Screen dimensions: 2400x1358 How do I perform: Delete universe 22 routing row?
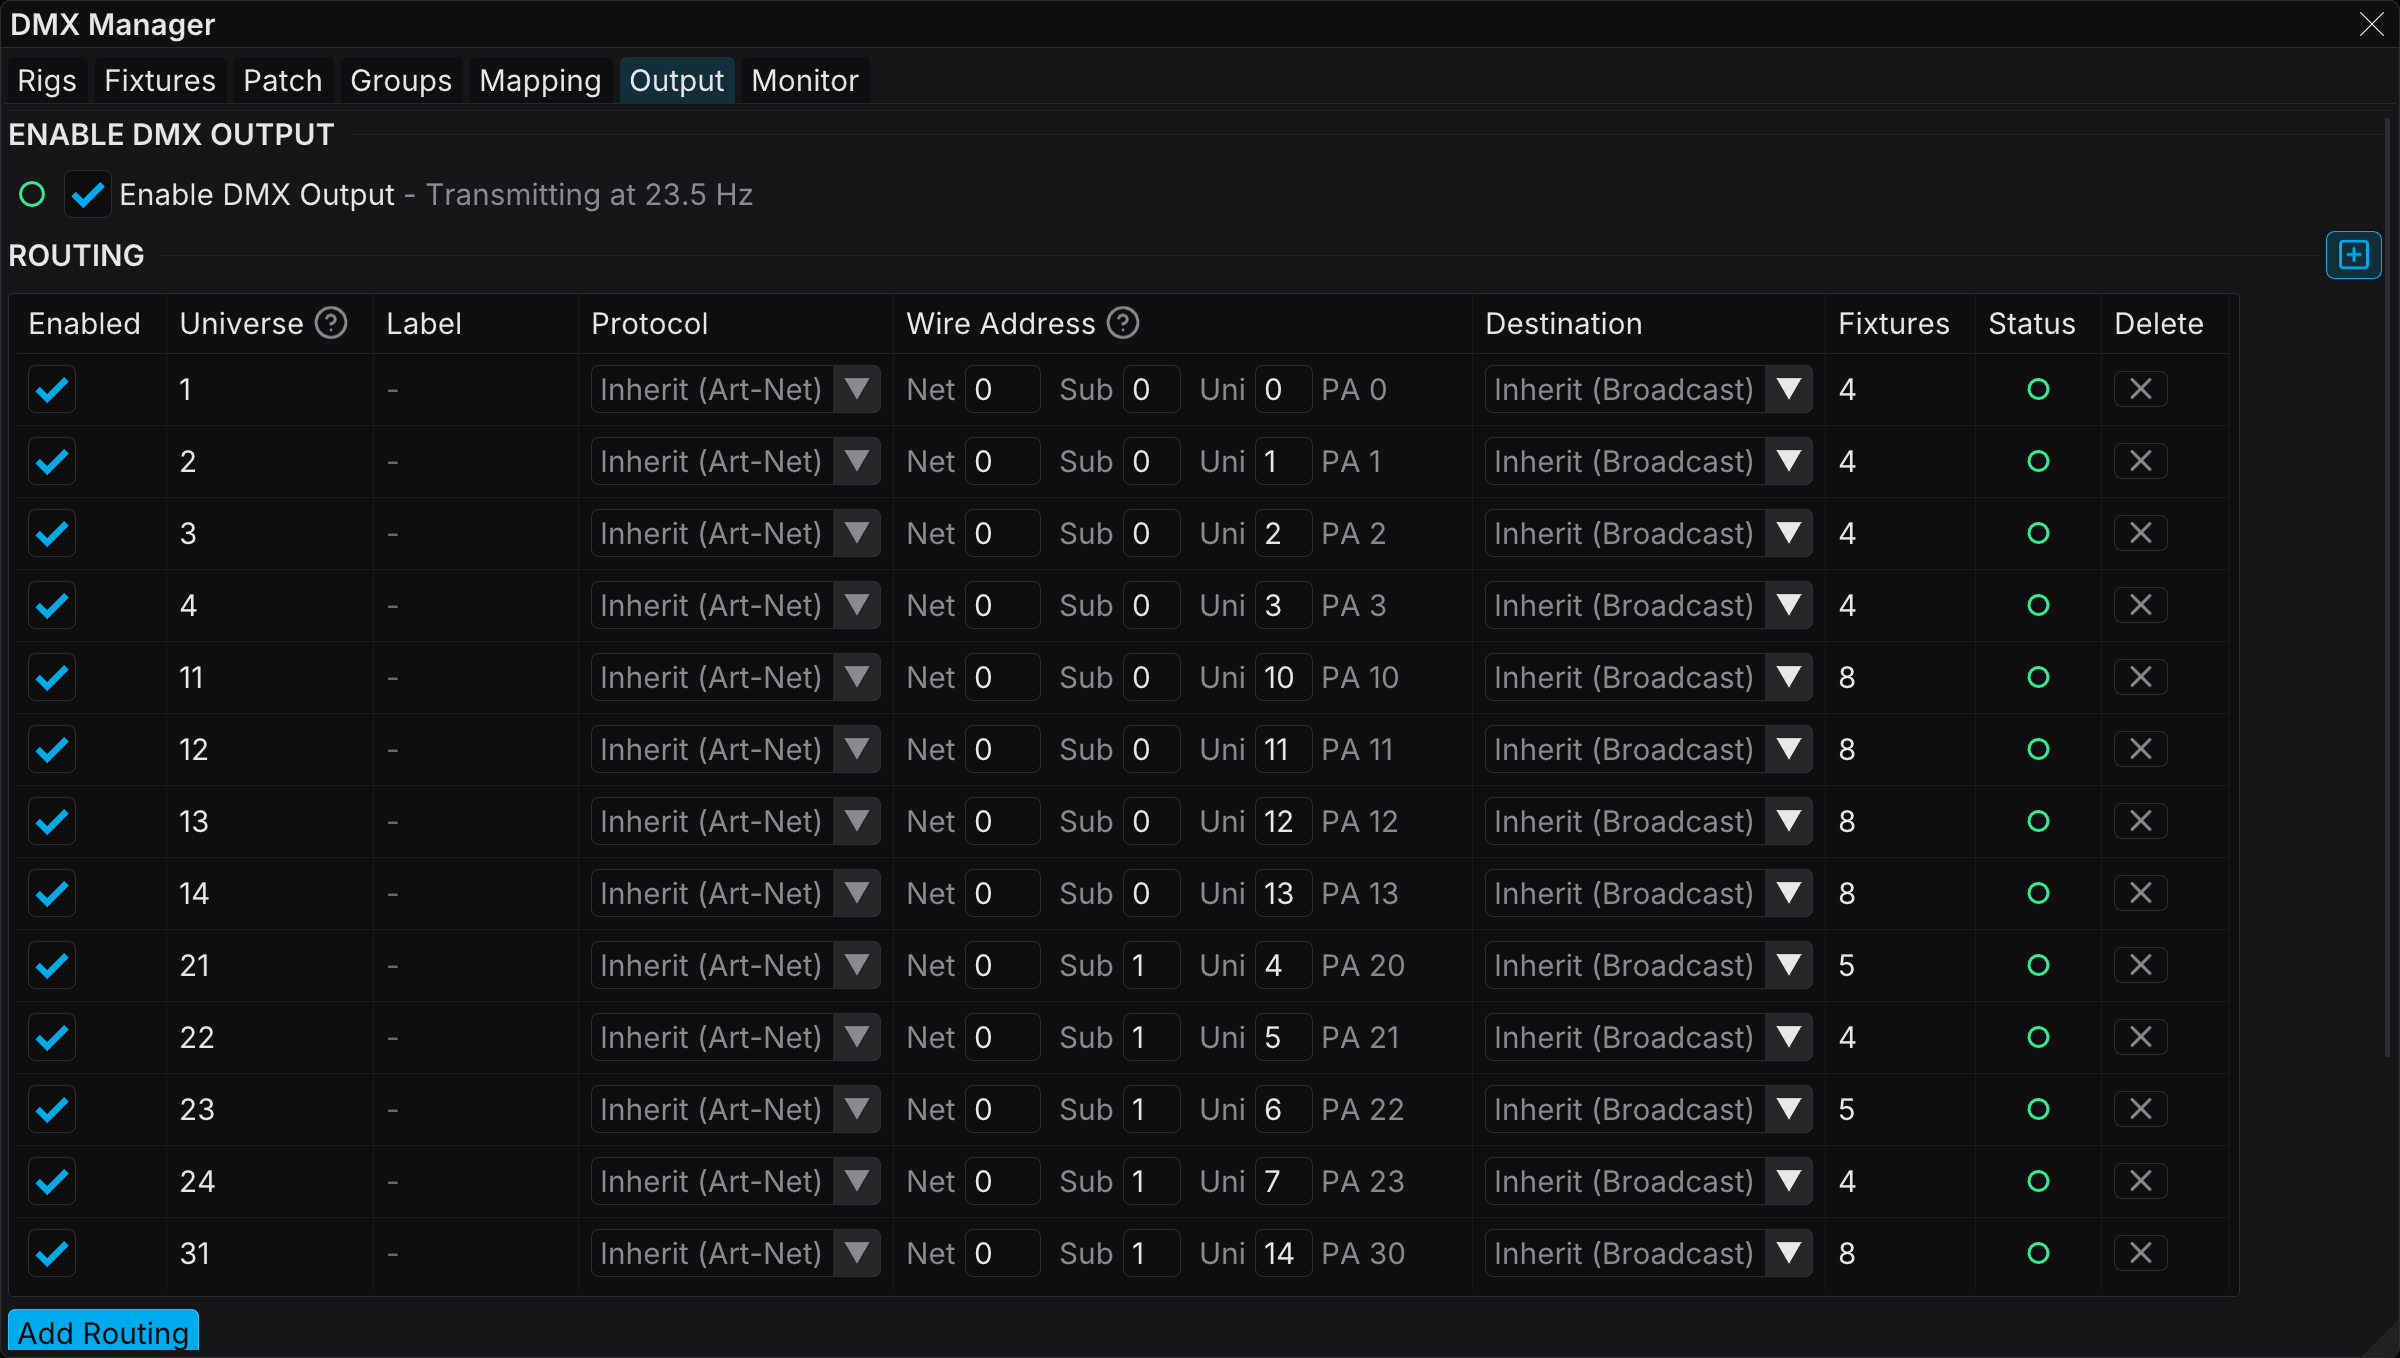click(x=2140, y=1037)
